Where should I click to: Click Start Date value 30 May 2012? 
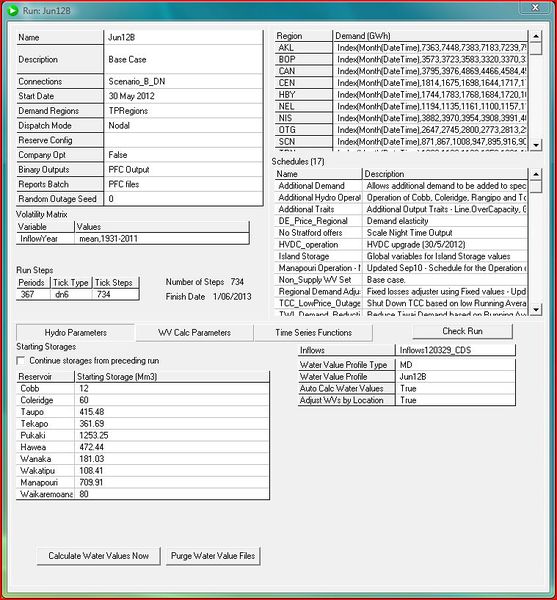(x=183, y=96)
